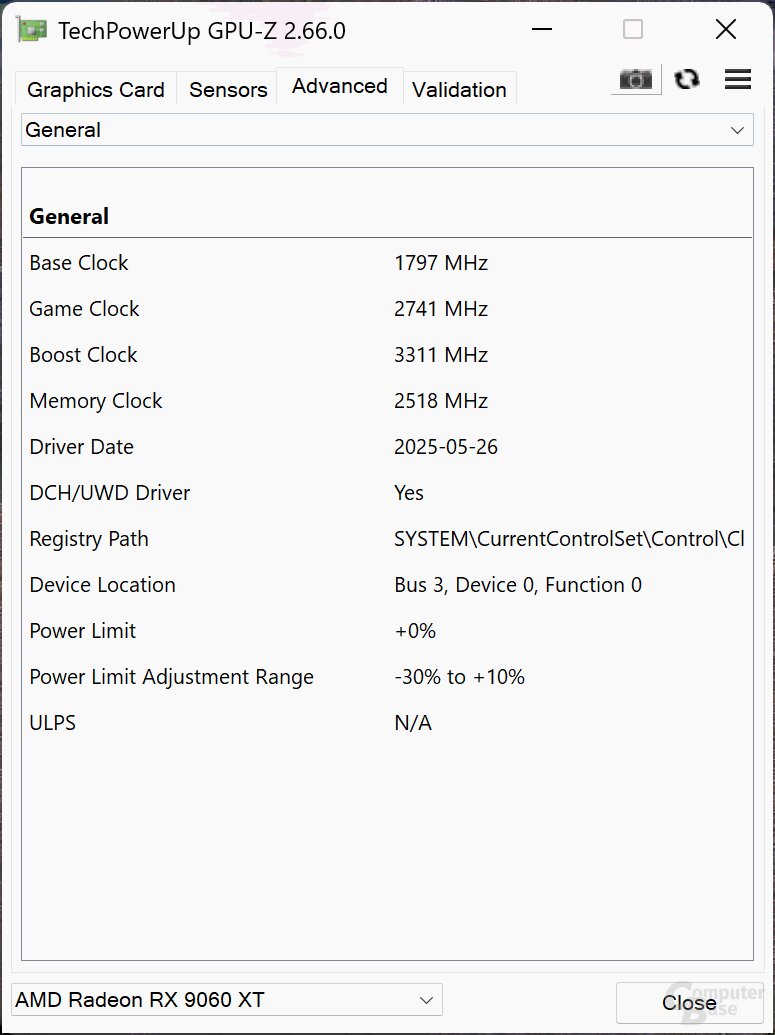Minimize the GPU-Z window
775x1035 pixels.
tap(542, 30)
